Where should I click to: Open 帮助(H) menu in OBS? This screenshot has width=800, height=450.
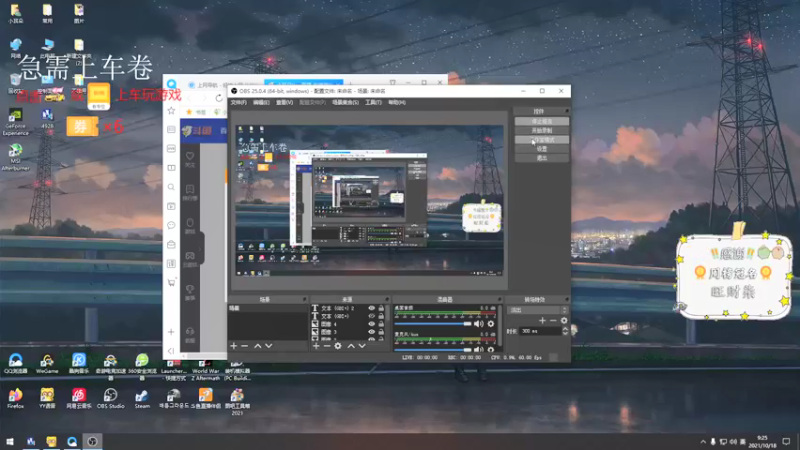(x=397, y=103)
